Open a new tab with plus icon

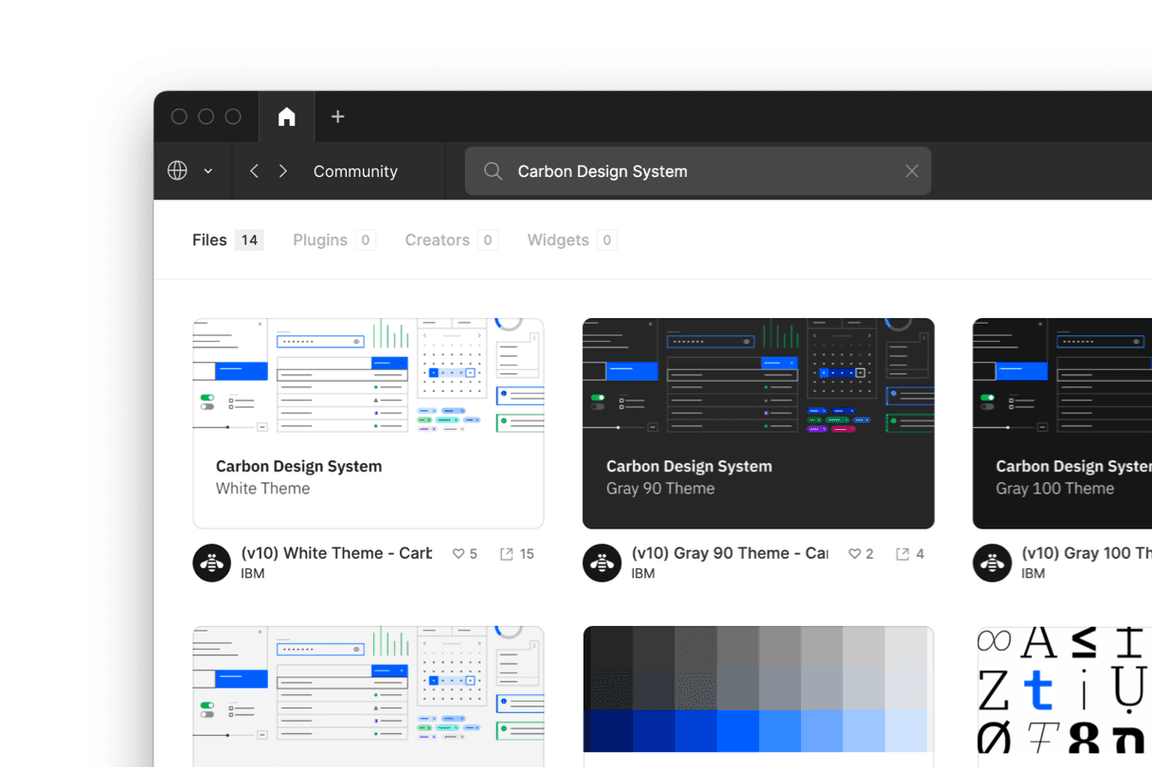click(x=337, y=117)
